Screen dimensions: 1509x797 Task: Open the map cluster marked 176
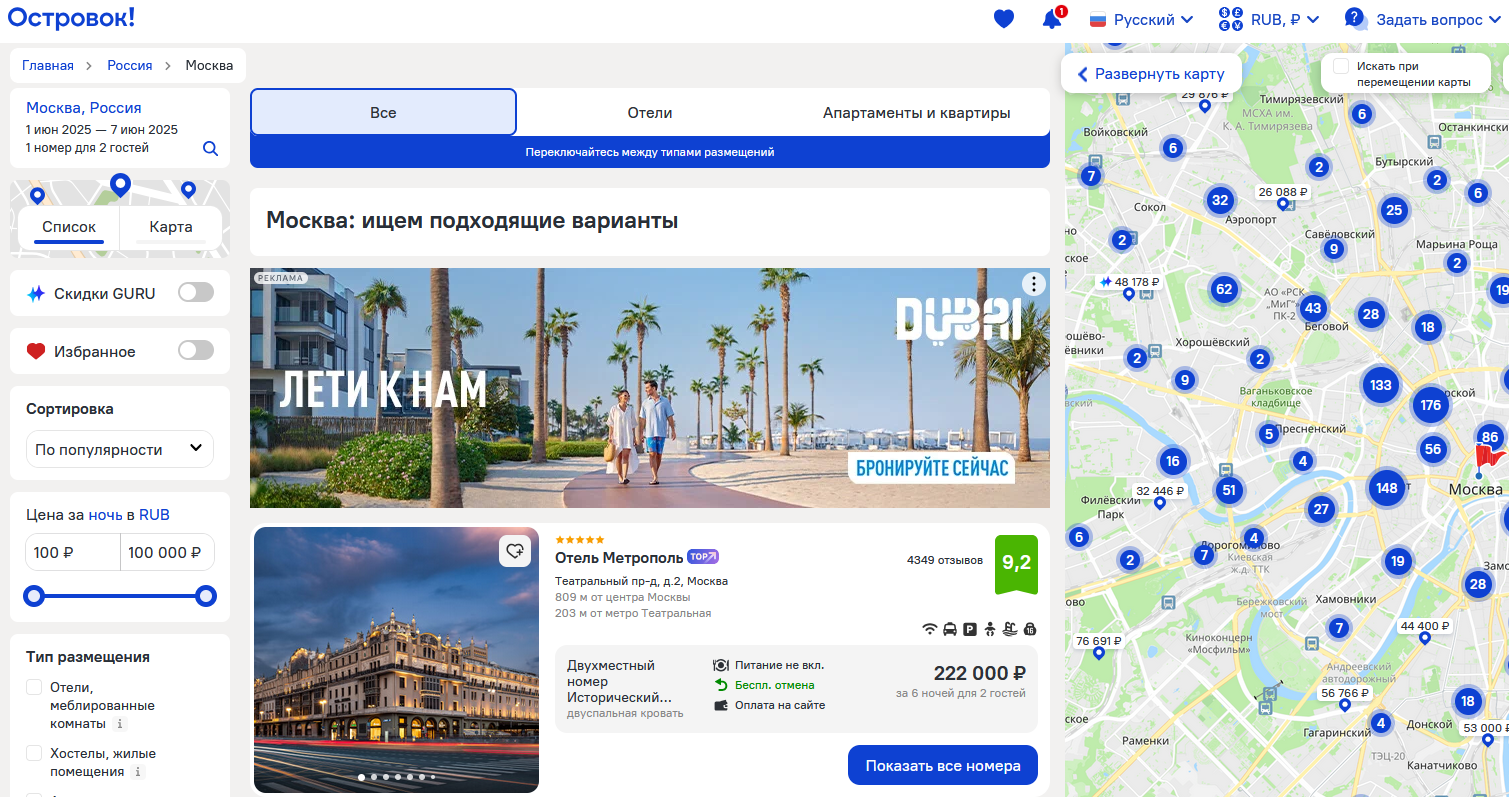tap(1431, 405)
